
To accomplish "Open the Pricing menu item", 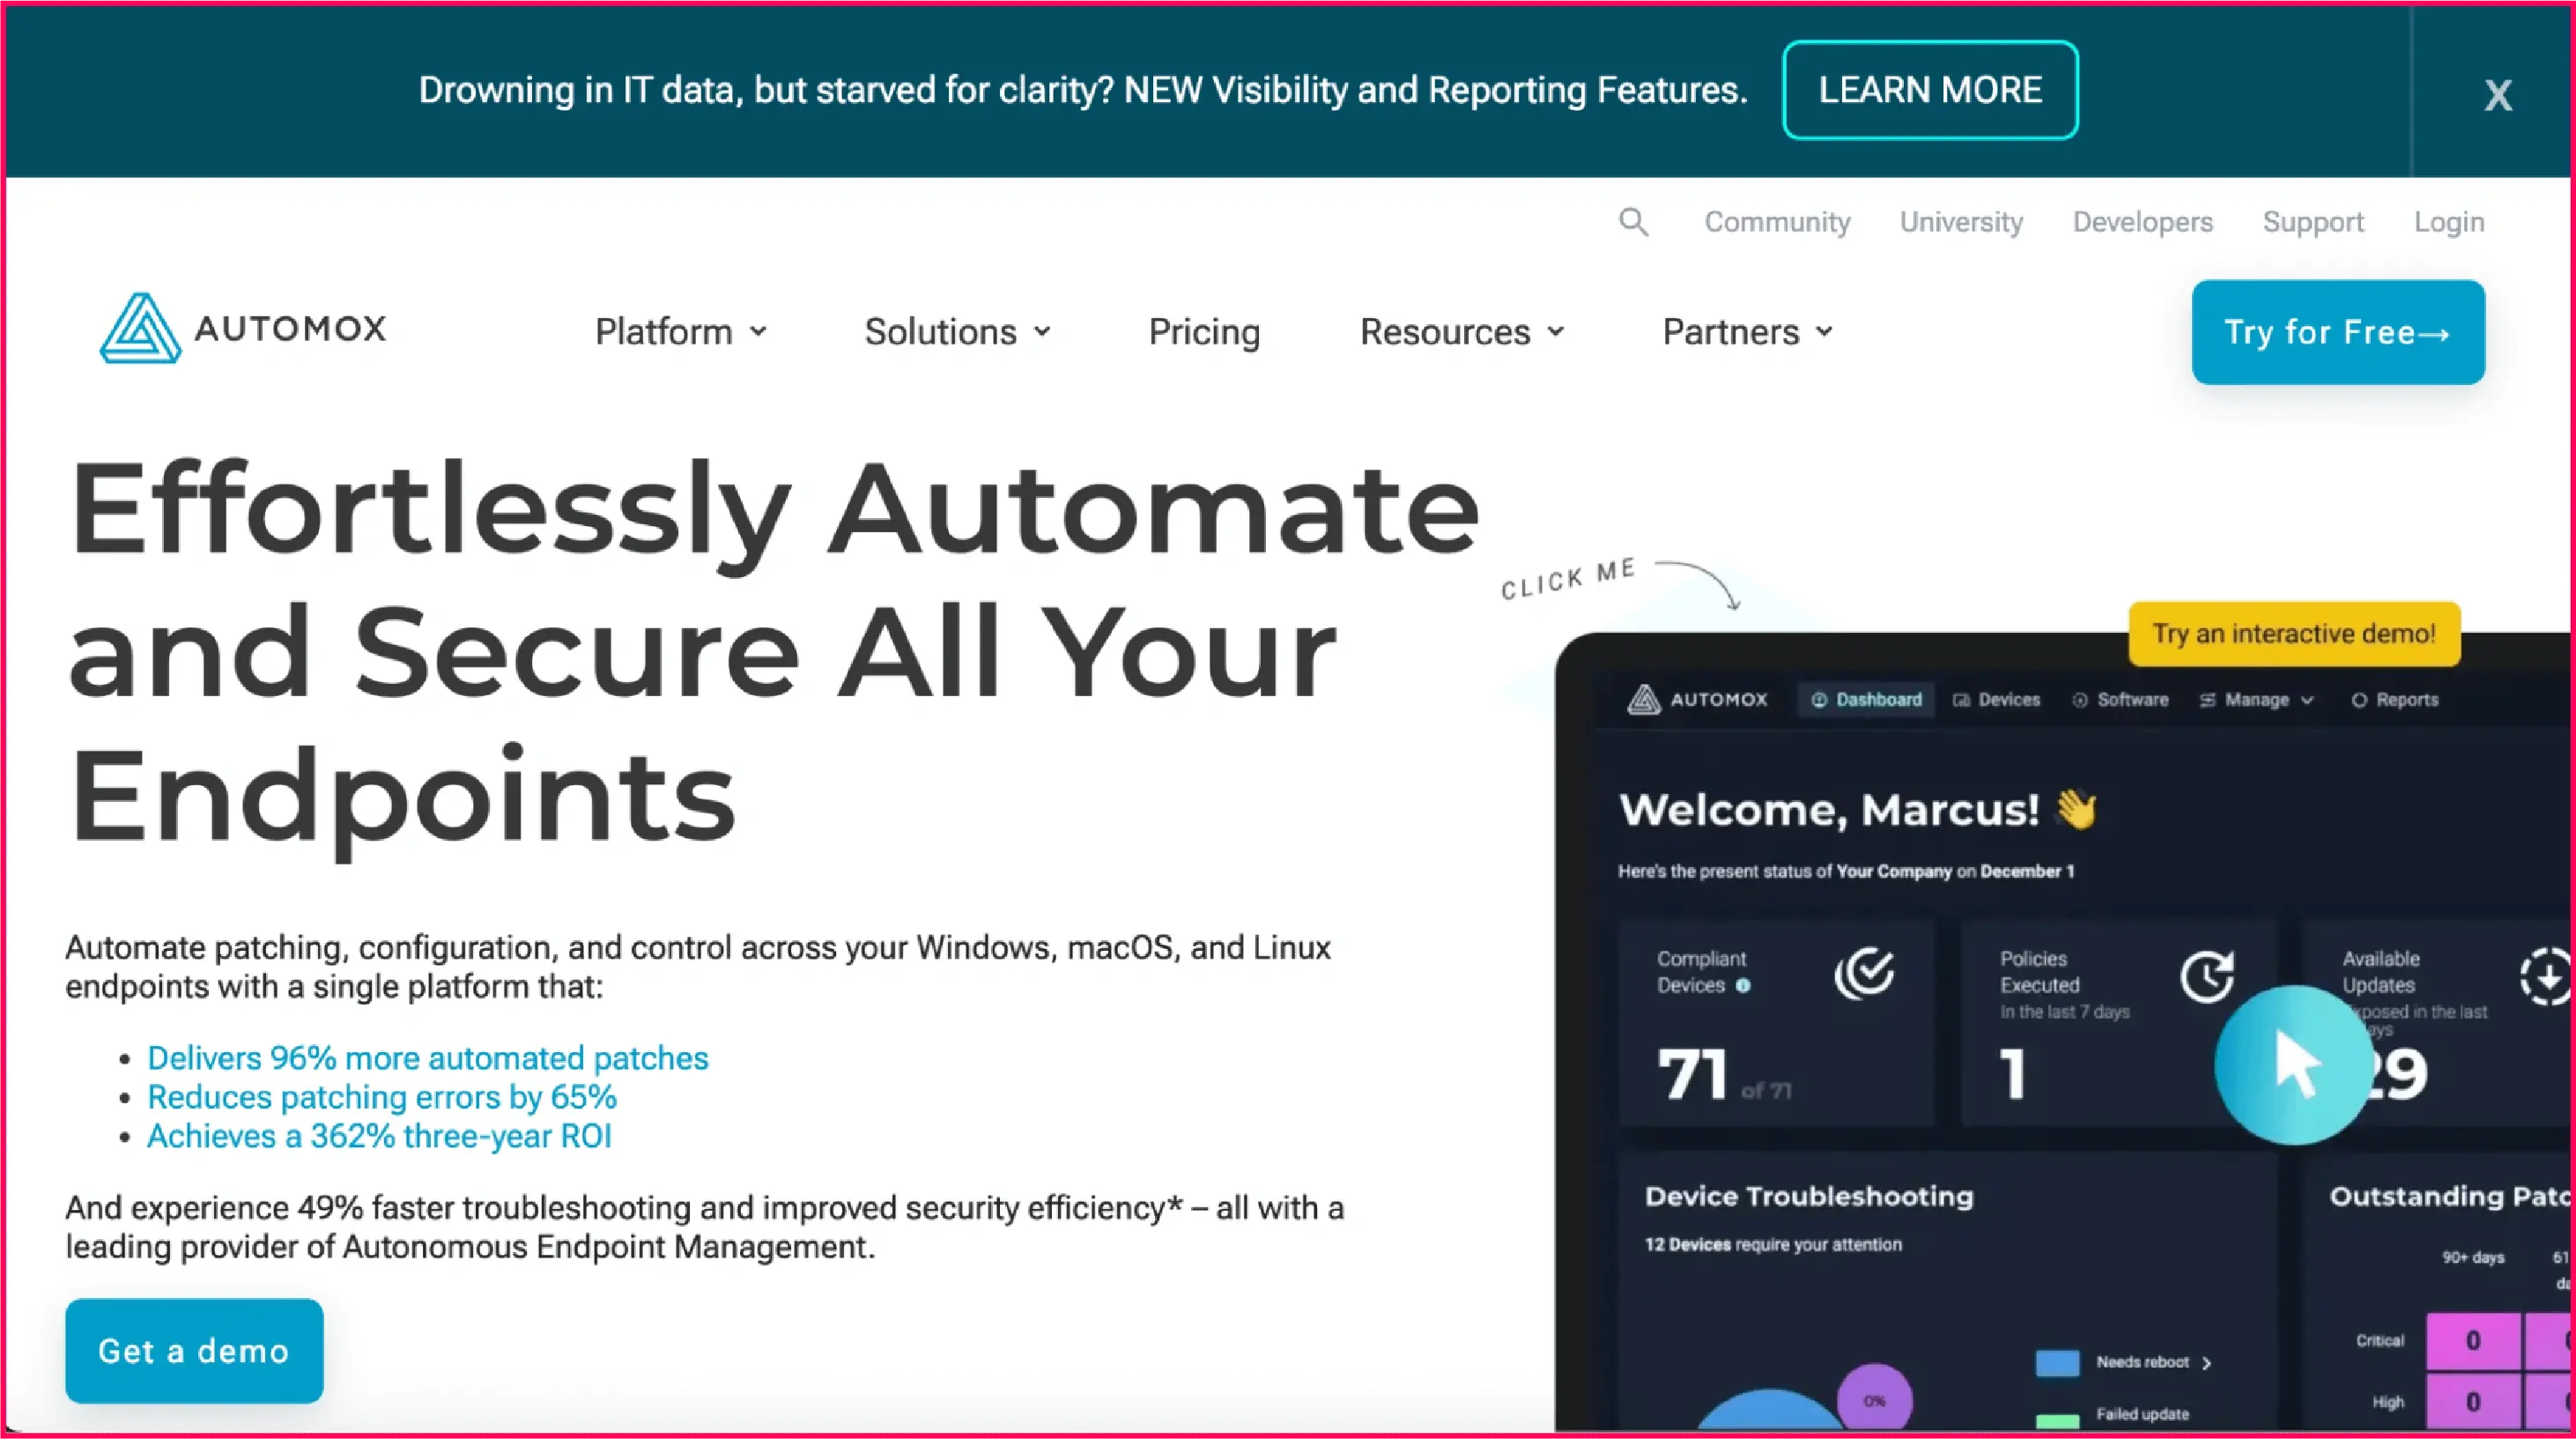I will (x=1204, y=331).
